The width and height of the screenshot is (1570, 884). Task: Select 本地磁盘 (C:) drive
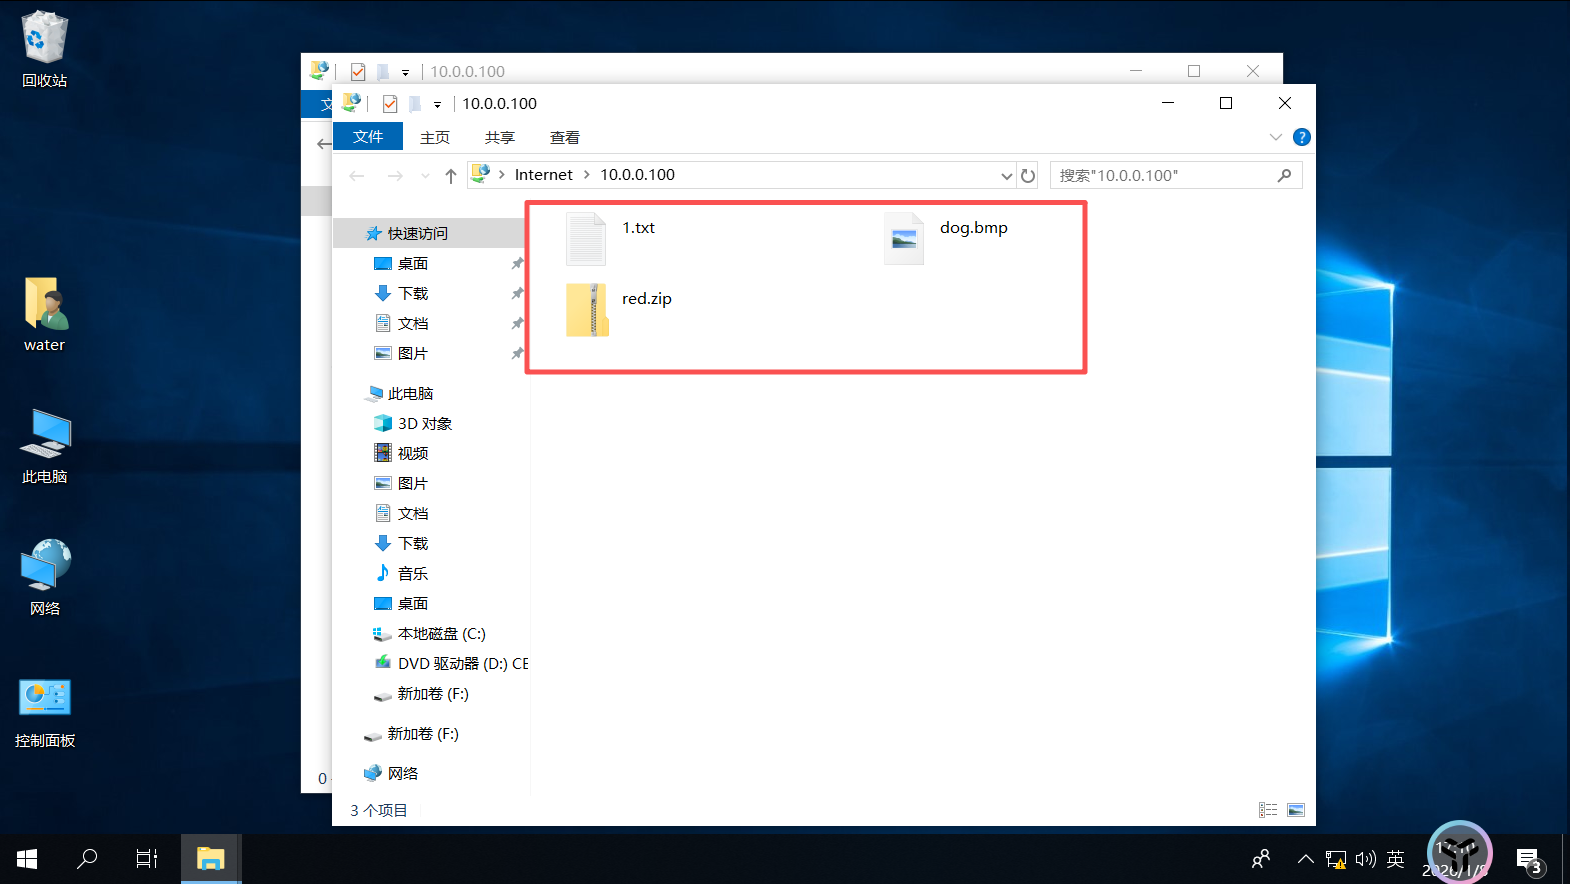pyautogui.click(x=430, y=633)
